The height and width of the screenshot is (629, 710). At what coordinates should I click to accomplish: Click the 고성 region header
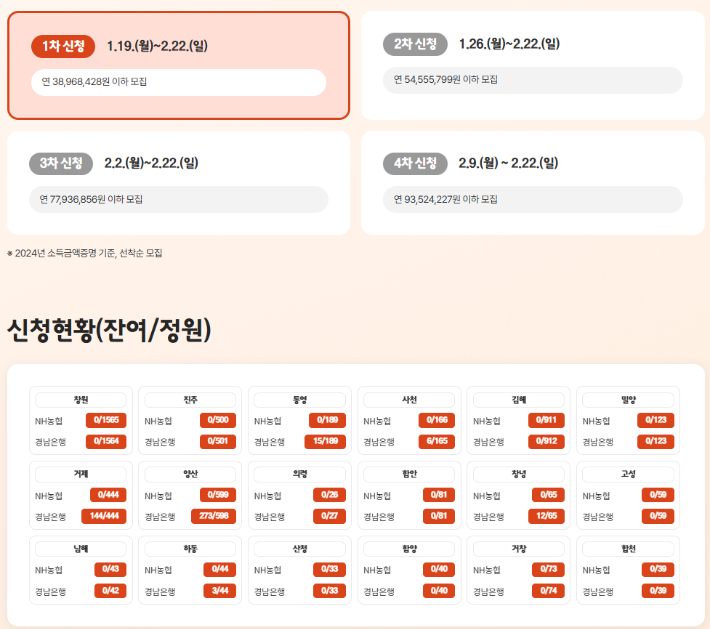coord(628,474)
